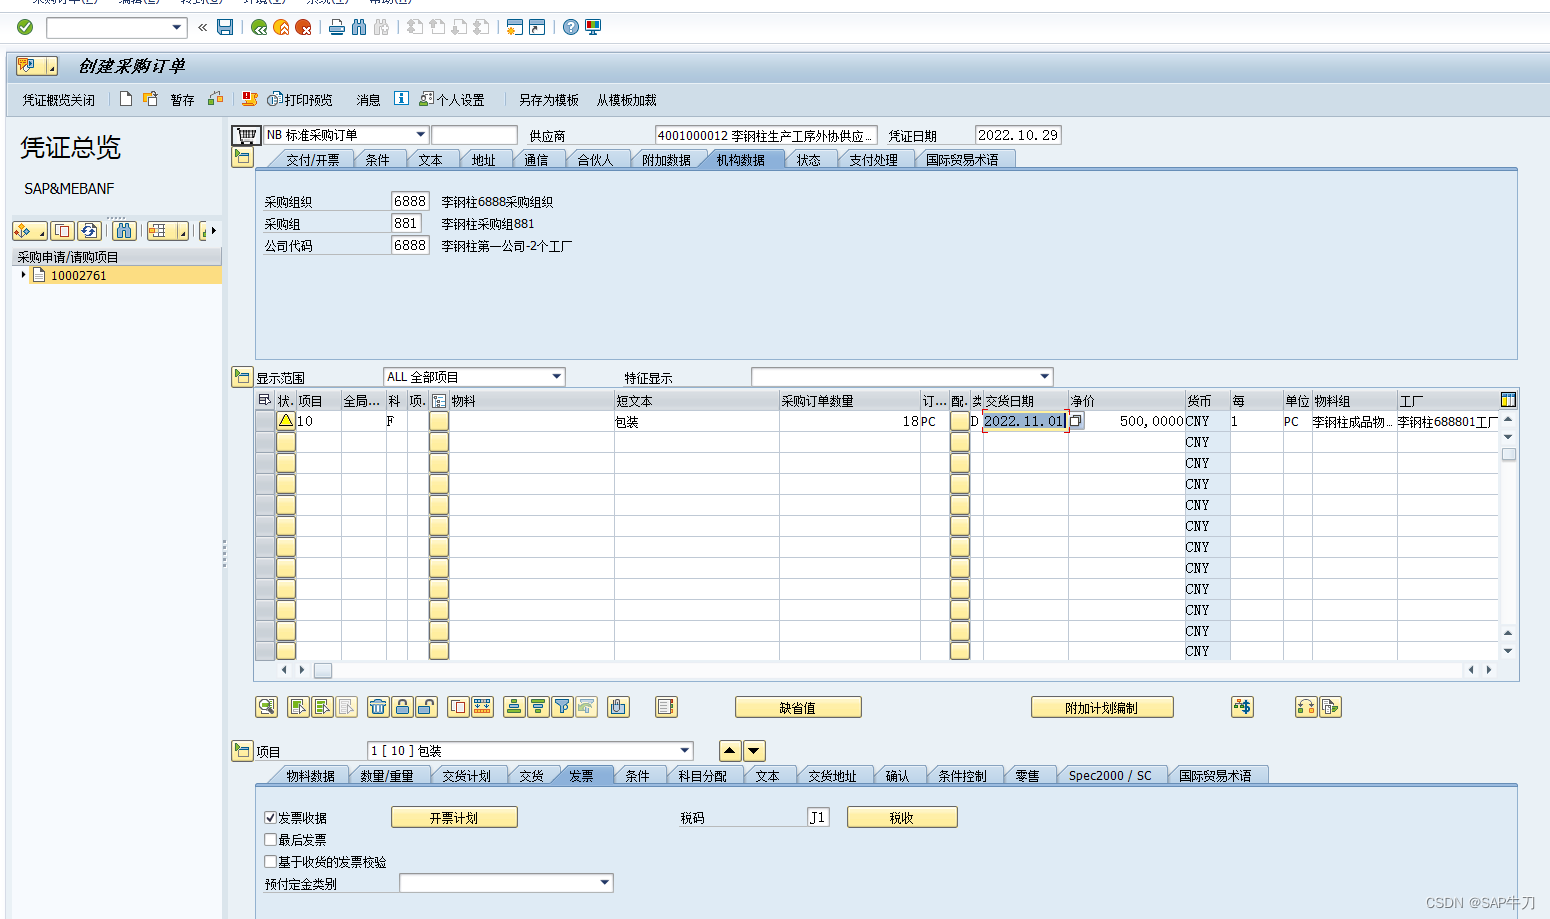This screenshot has width=1550, height=919.
Task: Click the next item down arrow button
Action: click(x=754, y=751)
